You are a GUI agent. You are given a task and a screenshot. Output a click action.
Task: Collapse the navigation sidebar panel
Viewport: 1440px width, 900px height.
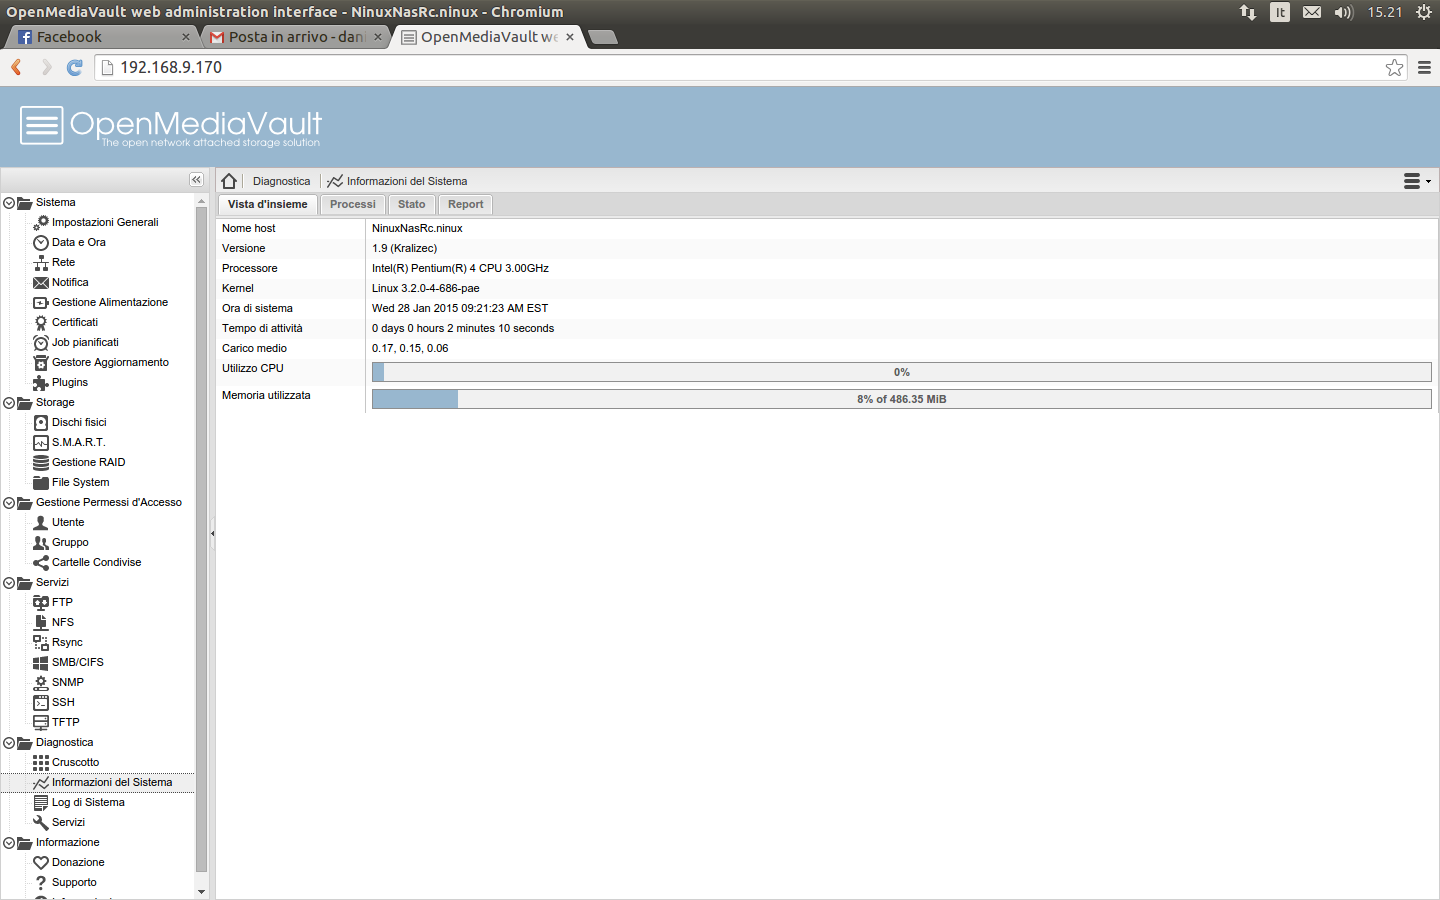pyautogui.click(x=196, y=180)
